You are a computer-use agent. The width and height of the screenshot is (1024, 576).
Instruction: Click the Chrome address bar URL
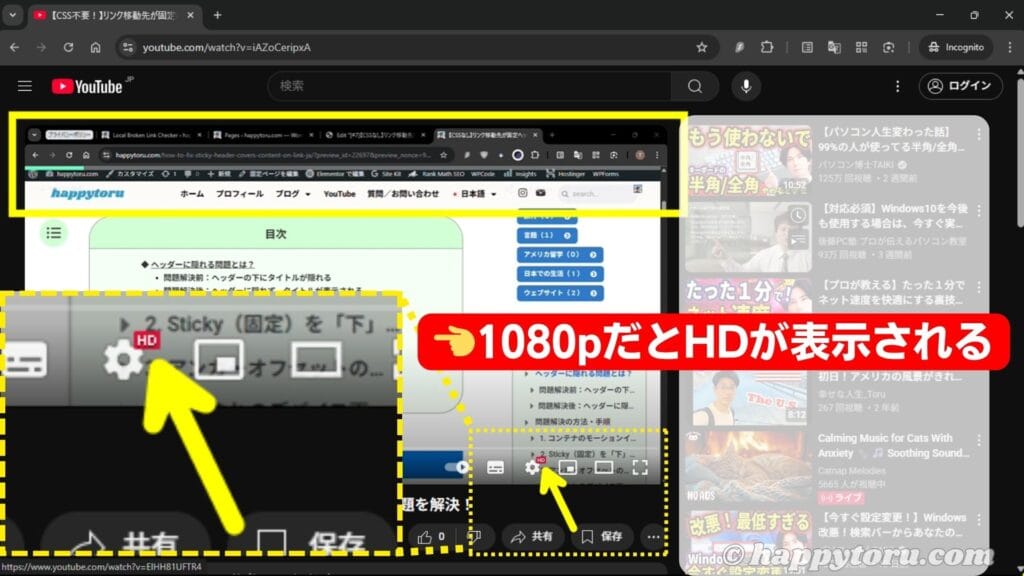pos(227,47)
